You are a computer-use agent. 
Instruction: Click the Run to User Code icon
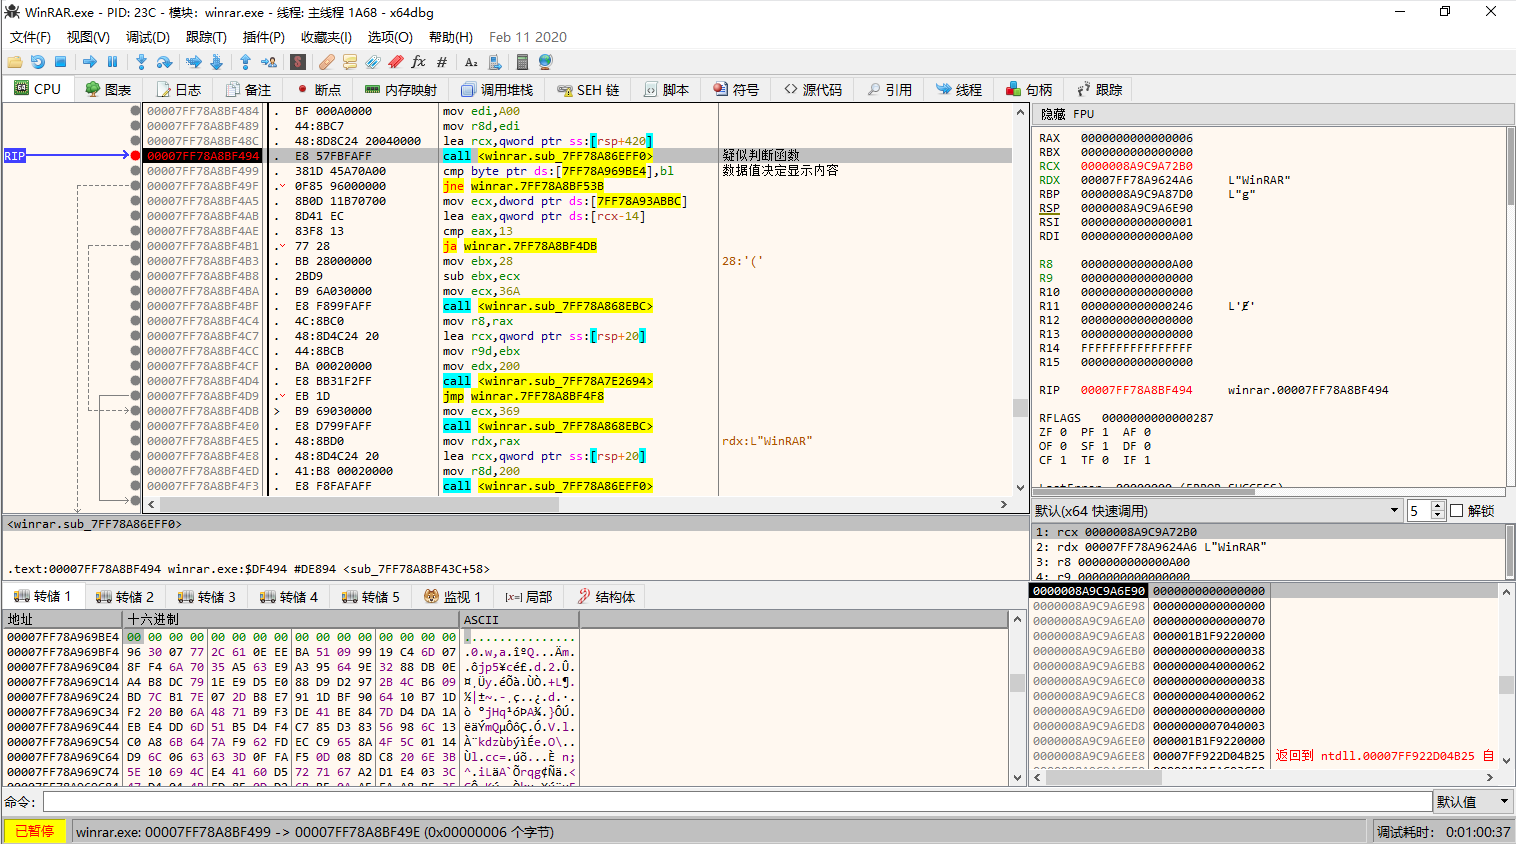click(x=268, y=62)
